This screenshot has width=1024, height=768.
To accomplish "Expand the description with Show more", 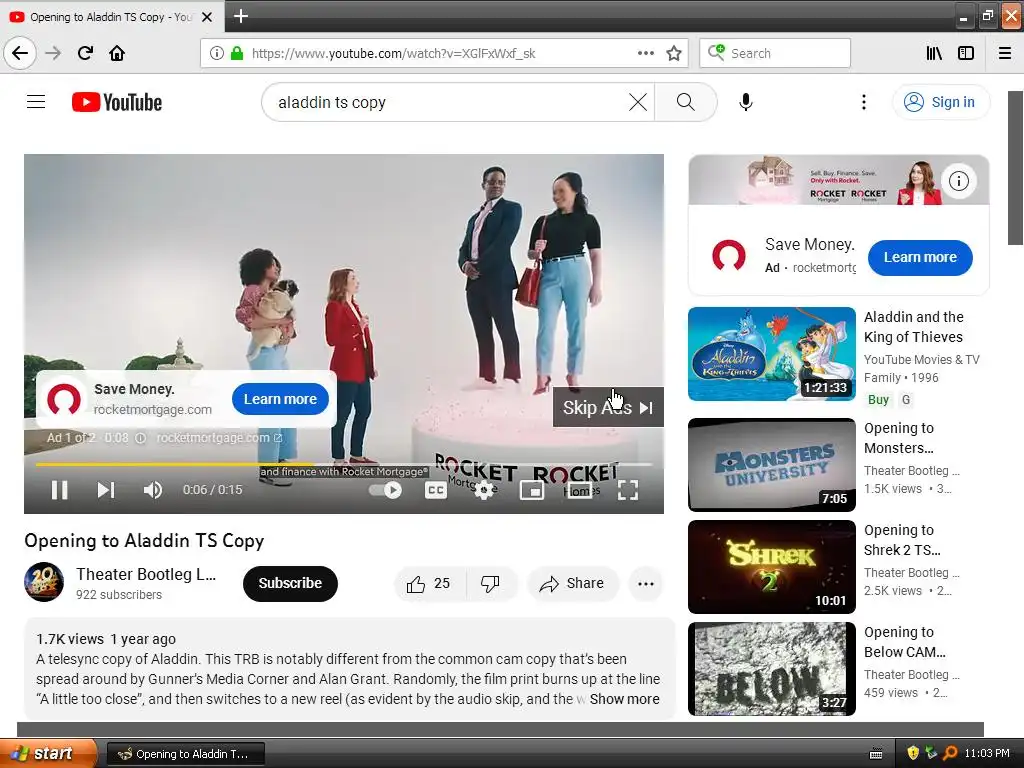I will (624, 699).
